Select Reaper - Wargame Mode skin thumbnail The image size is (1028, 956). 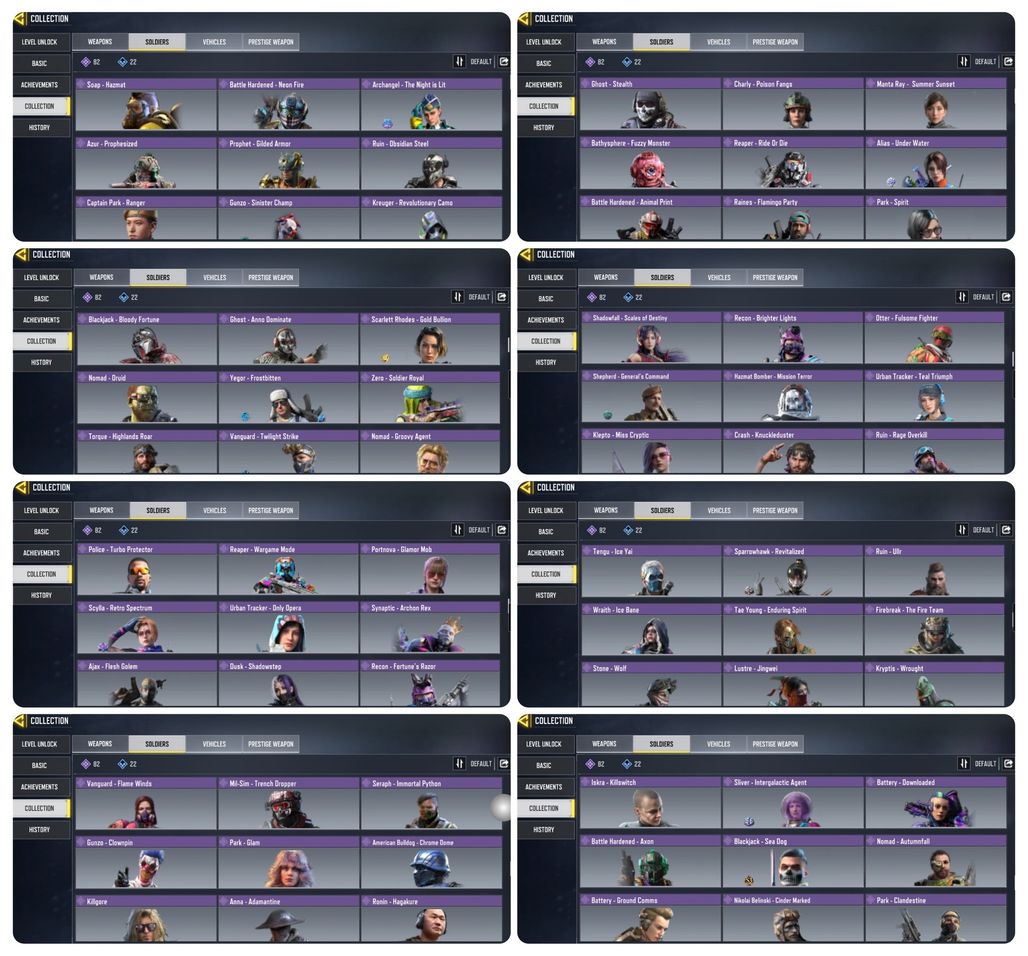click(x=288, y=569)
